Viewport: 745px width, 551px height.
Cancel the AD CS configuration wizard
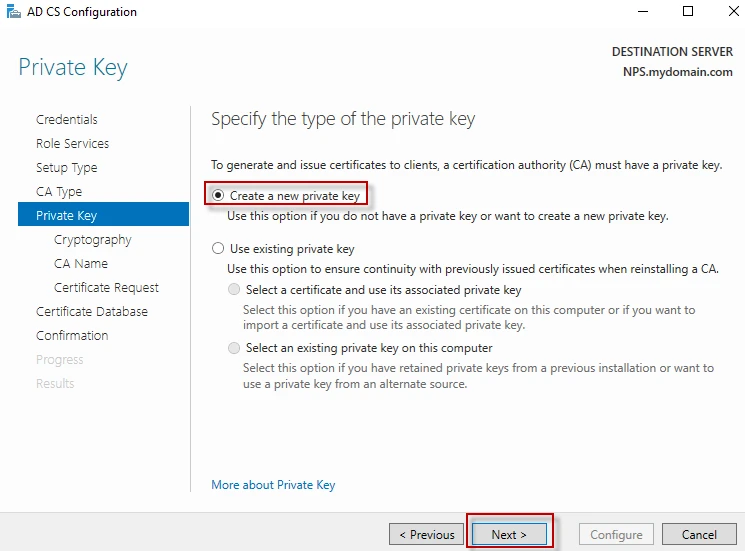pyautogui.click(x=699, y=535)
